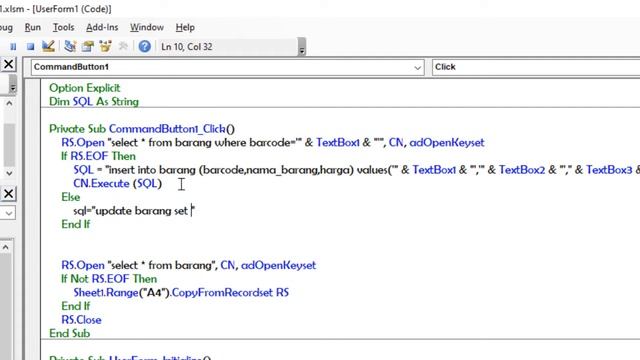Click the Break (pause) toolbar icon
This screenshot has width=640, height=360.
pyautogui.click(x=13, y=47)
